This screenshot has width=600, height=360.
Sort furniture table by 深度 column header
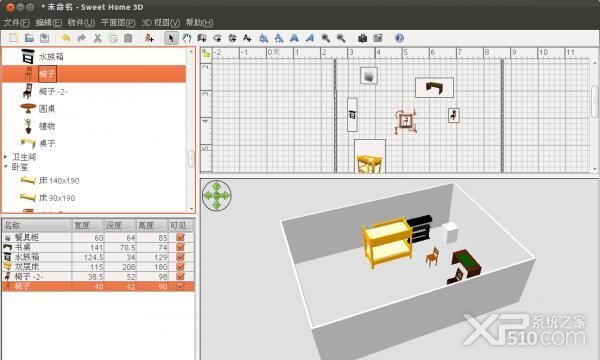[120, 225]
